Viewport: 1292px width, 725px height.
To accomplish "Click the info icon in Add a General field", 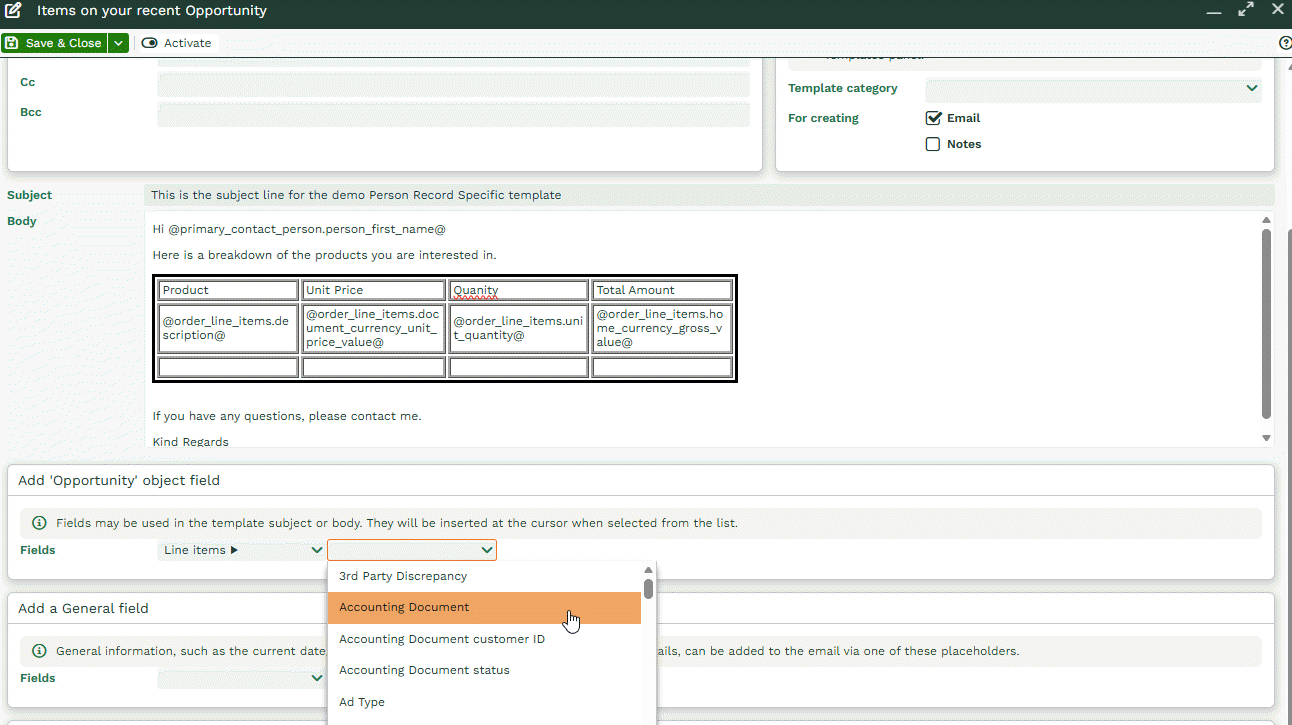I will [x=39, y=651].
